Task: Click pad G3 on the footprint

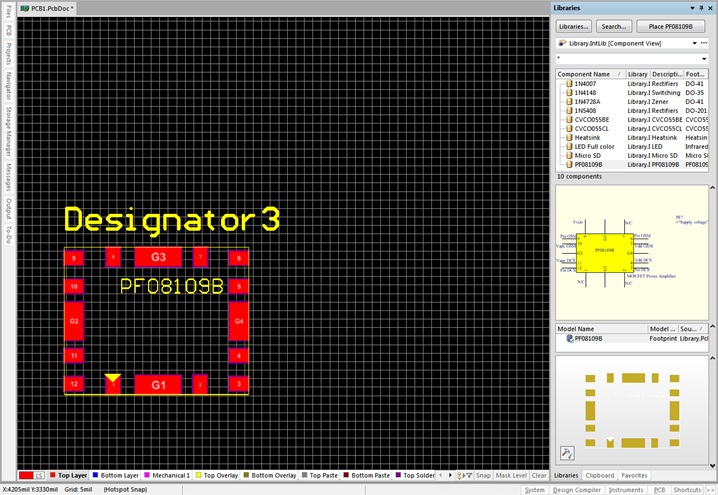Action: 158,257
